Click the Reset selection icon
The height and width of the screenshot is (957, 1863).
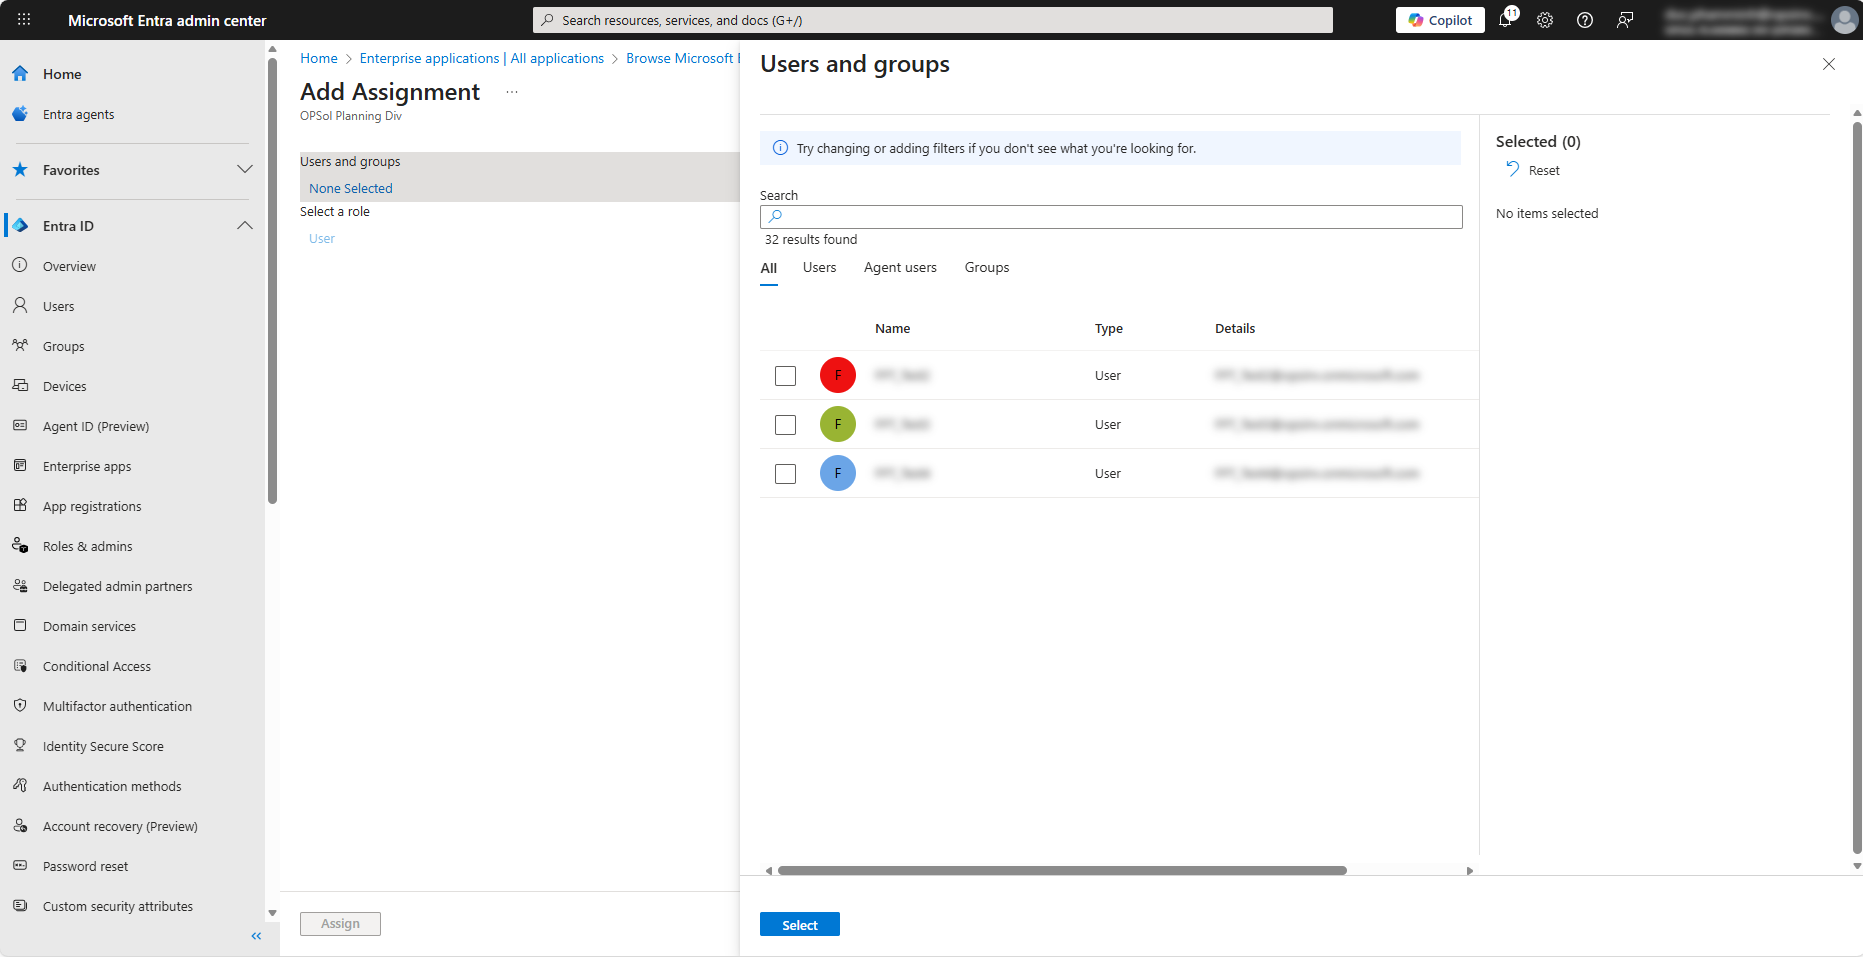click(x=1513, y=170)
